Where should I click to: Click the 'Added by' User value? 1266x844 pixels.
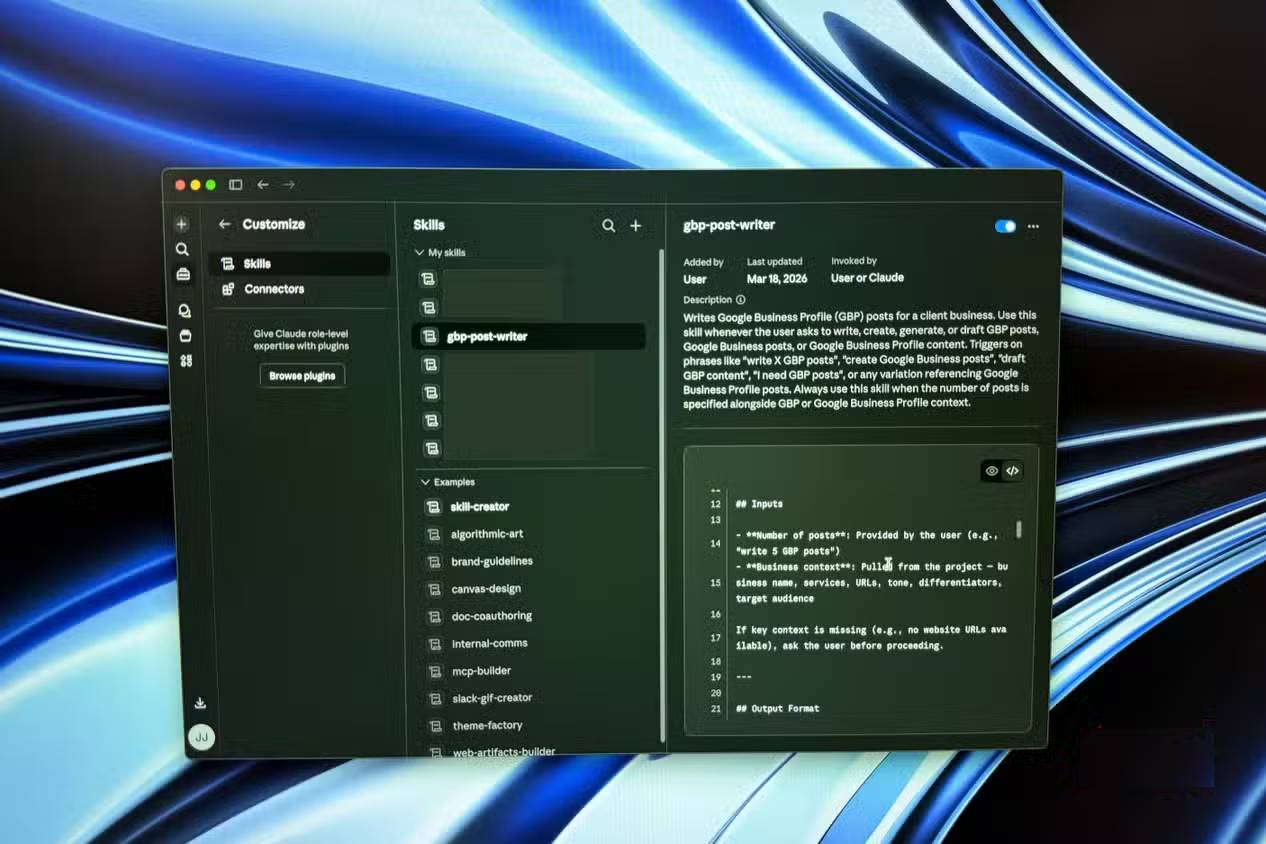click(x=695, y=280)
